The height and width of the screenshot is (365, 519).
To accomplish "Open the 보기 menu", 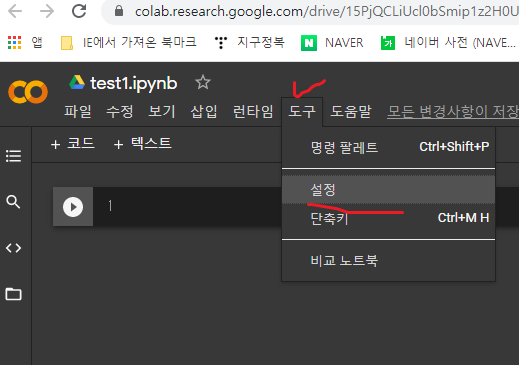I will pyautogui.click(x=162, y=111).
